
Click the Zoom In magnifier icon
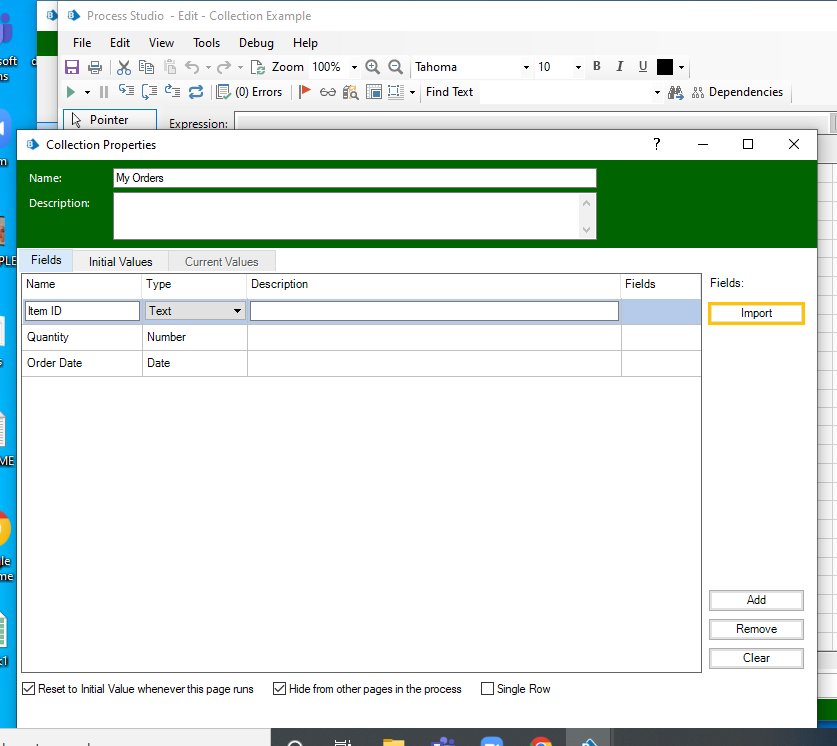pos(373,67)
